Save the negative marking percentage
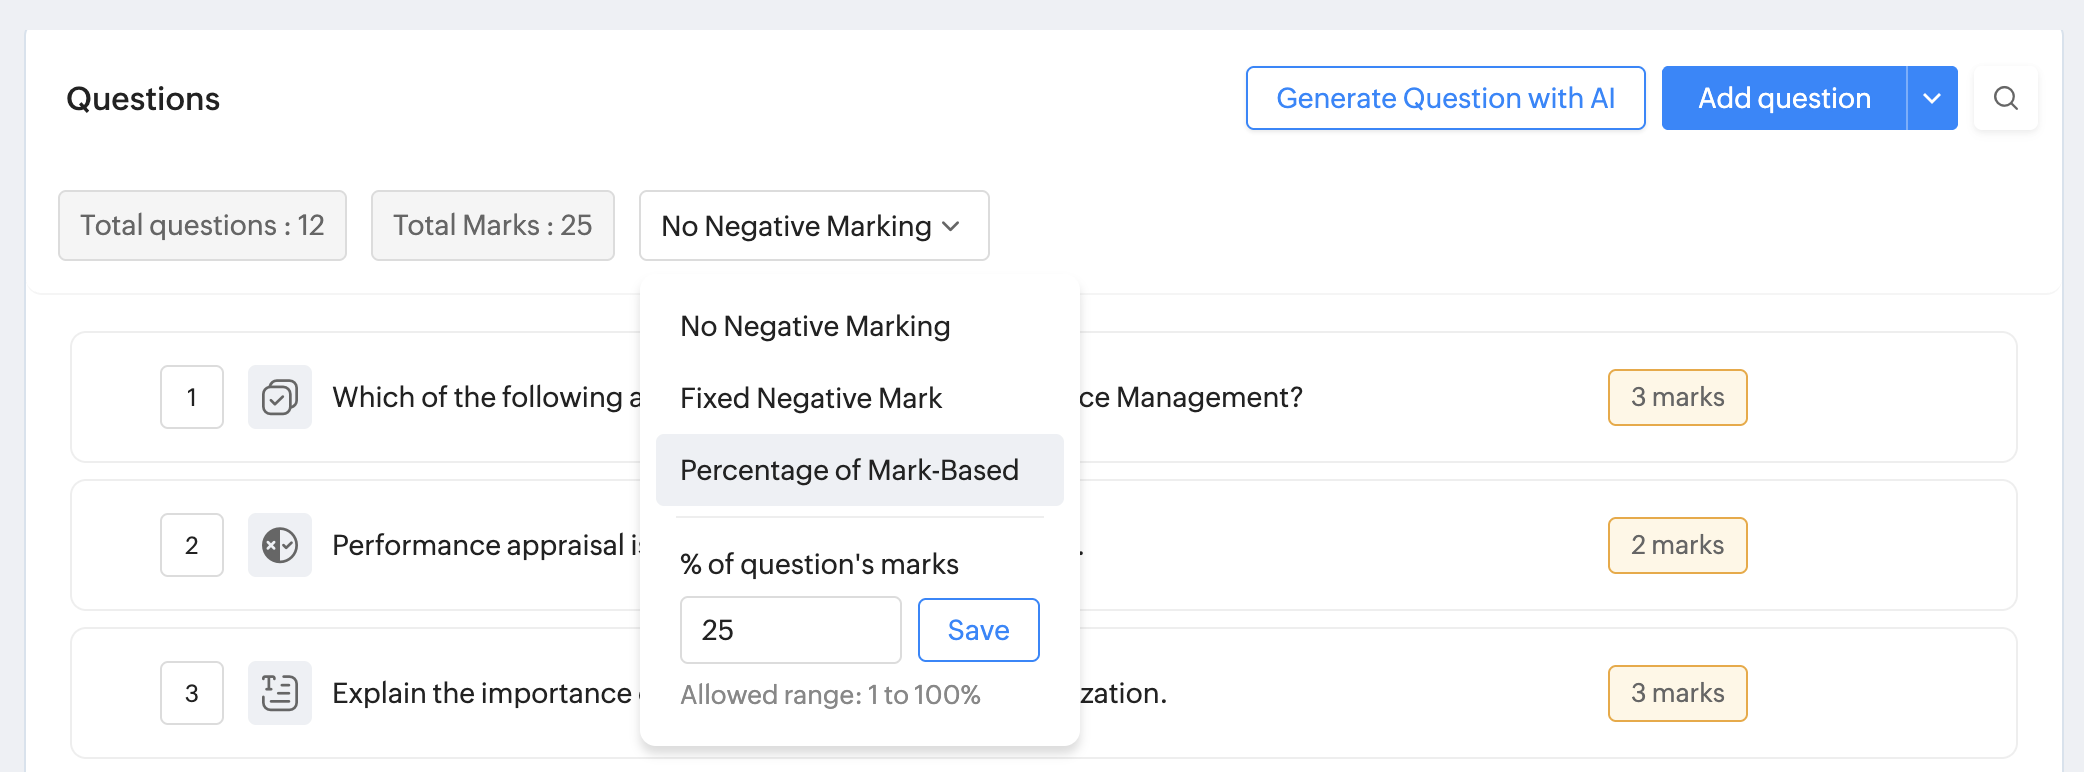This screenshot has width=2084, height=772. [x=979, y=630]
